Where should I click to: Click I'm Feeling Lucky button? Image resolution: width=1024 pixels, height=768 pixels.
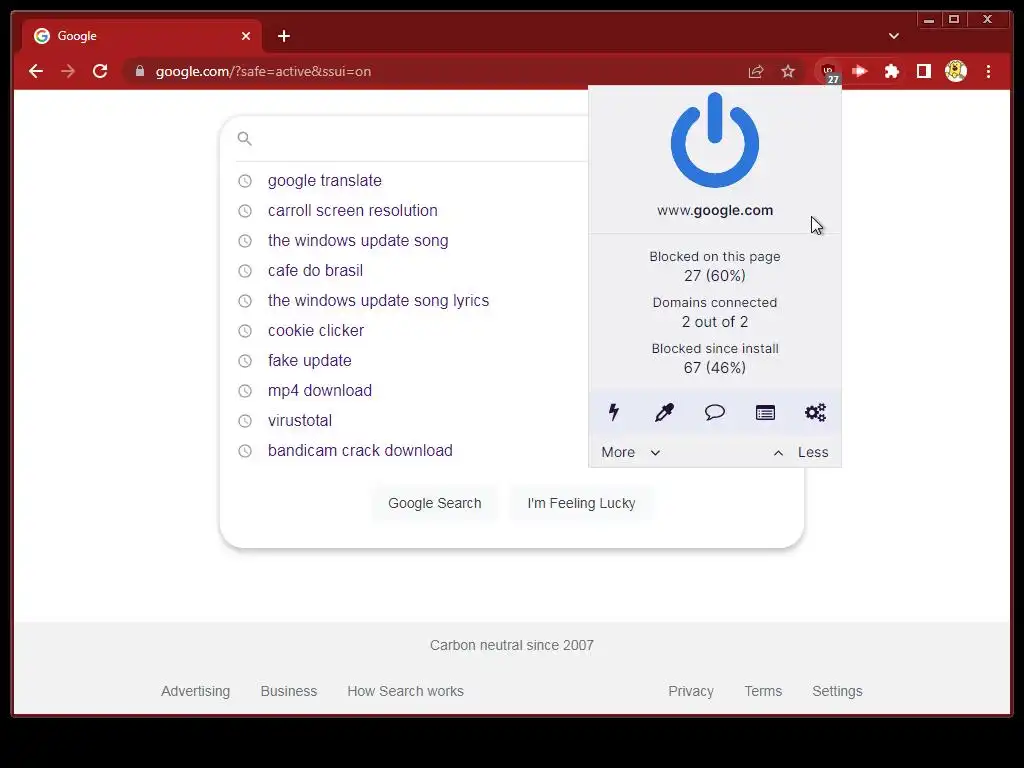[x=581, y=503]
